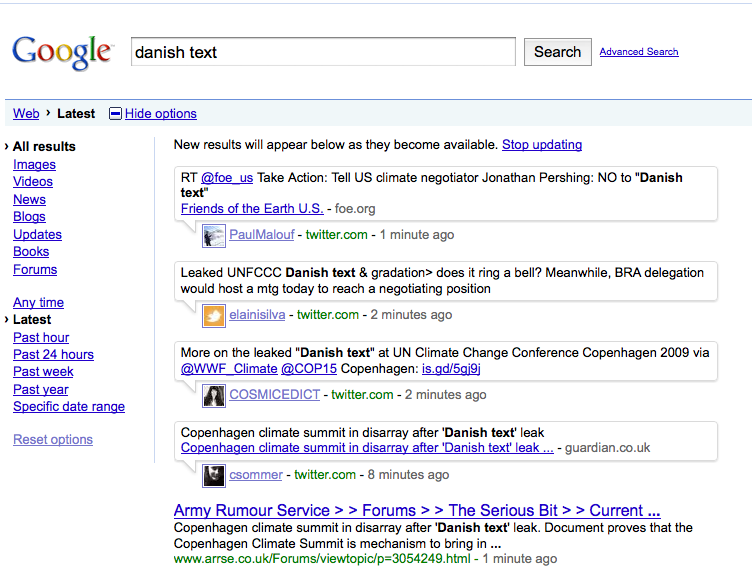The width and height of the screenshot is (752, 568).
Task: Limit results to Past 24 hours
Action: (x=53, y=355)
